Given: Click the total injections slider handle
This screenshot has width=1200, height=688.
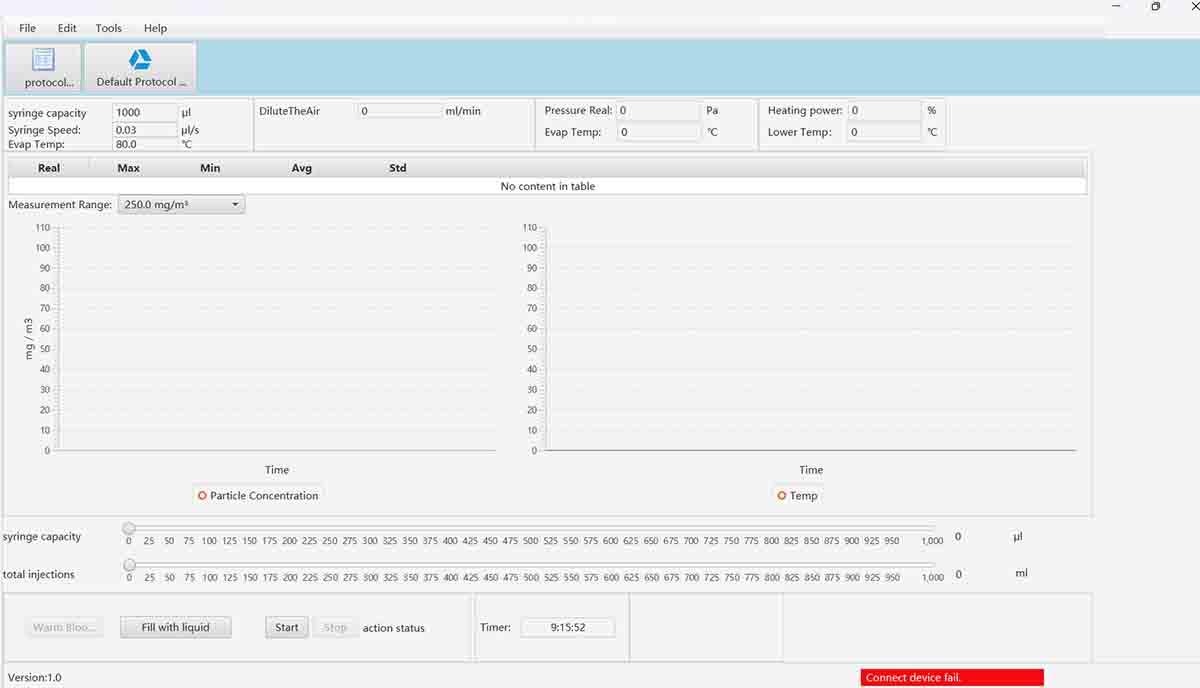Looking at the screenshot, I should 129,565.
